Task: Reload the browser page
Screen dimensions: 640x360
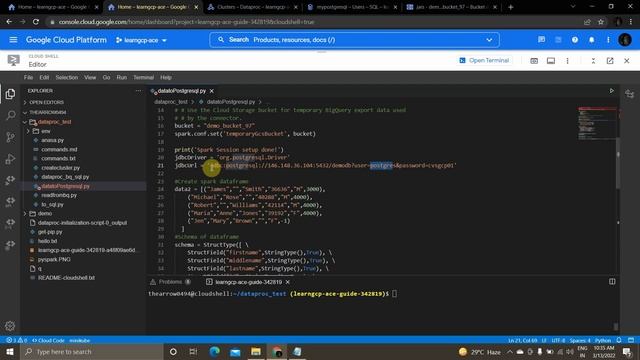Action: point(36,22)
